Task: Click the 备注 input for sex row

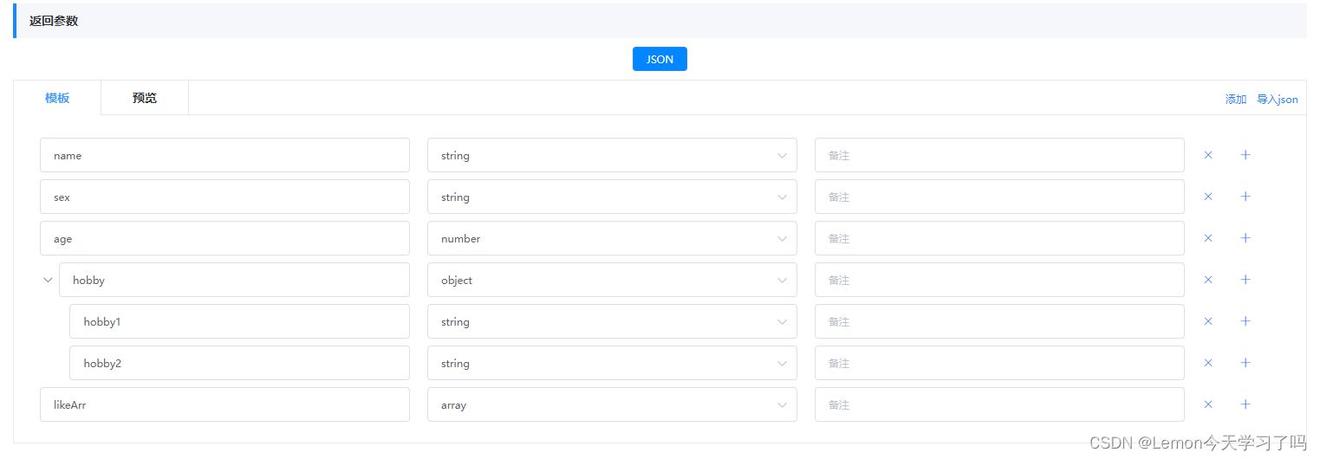Action: 998,197
